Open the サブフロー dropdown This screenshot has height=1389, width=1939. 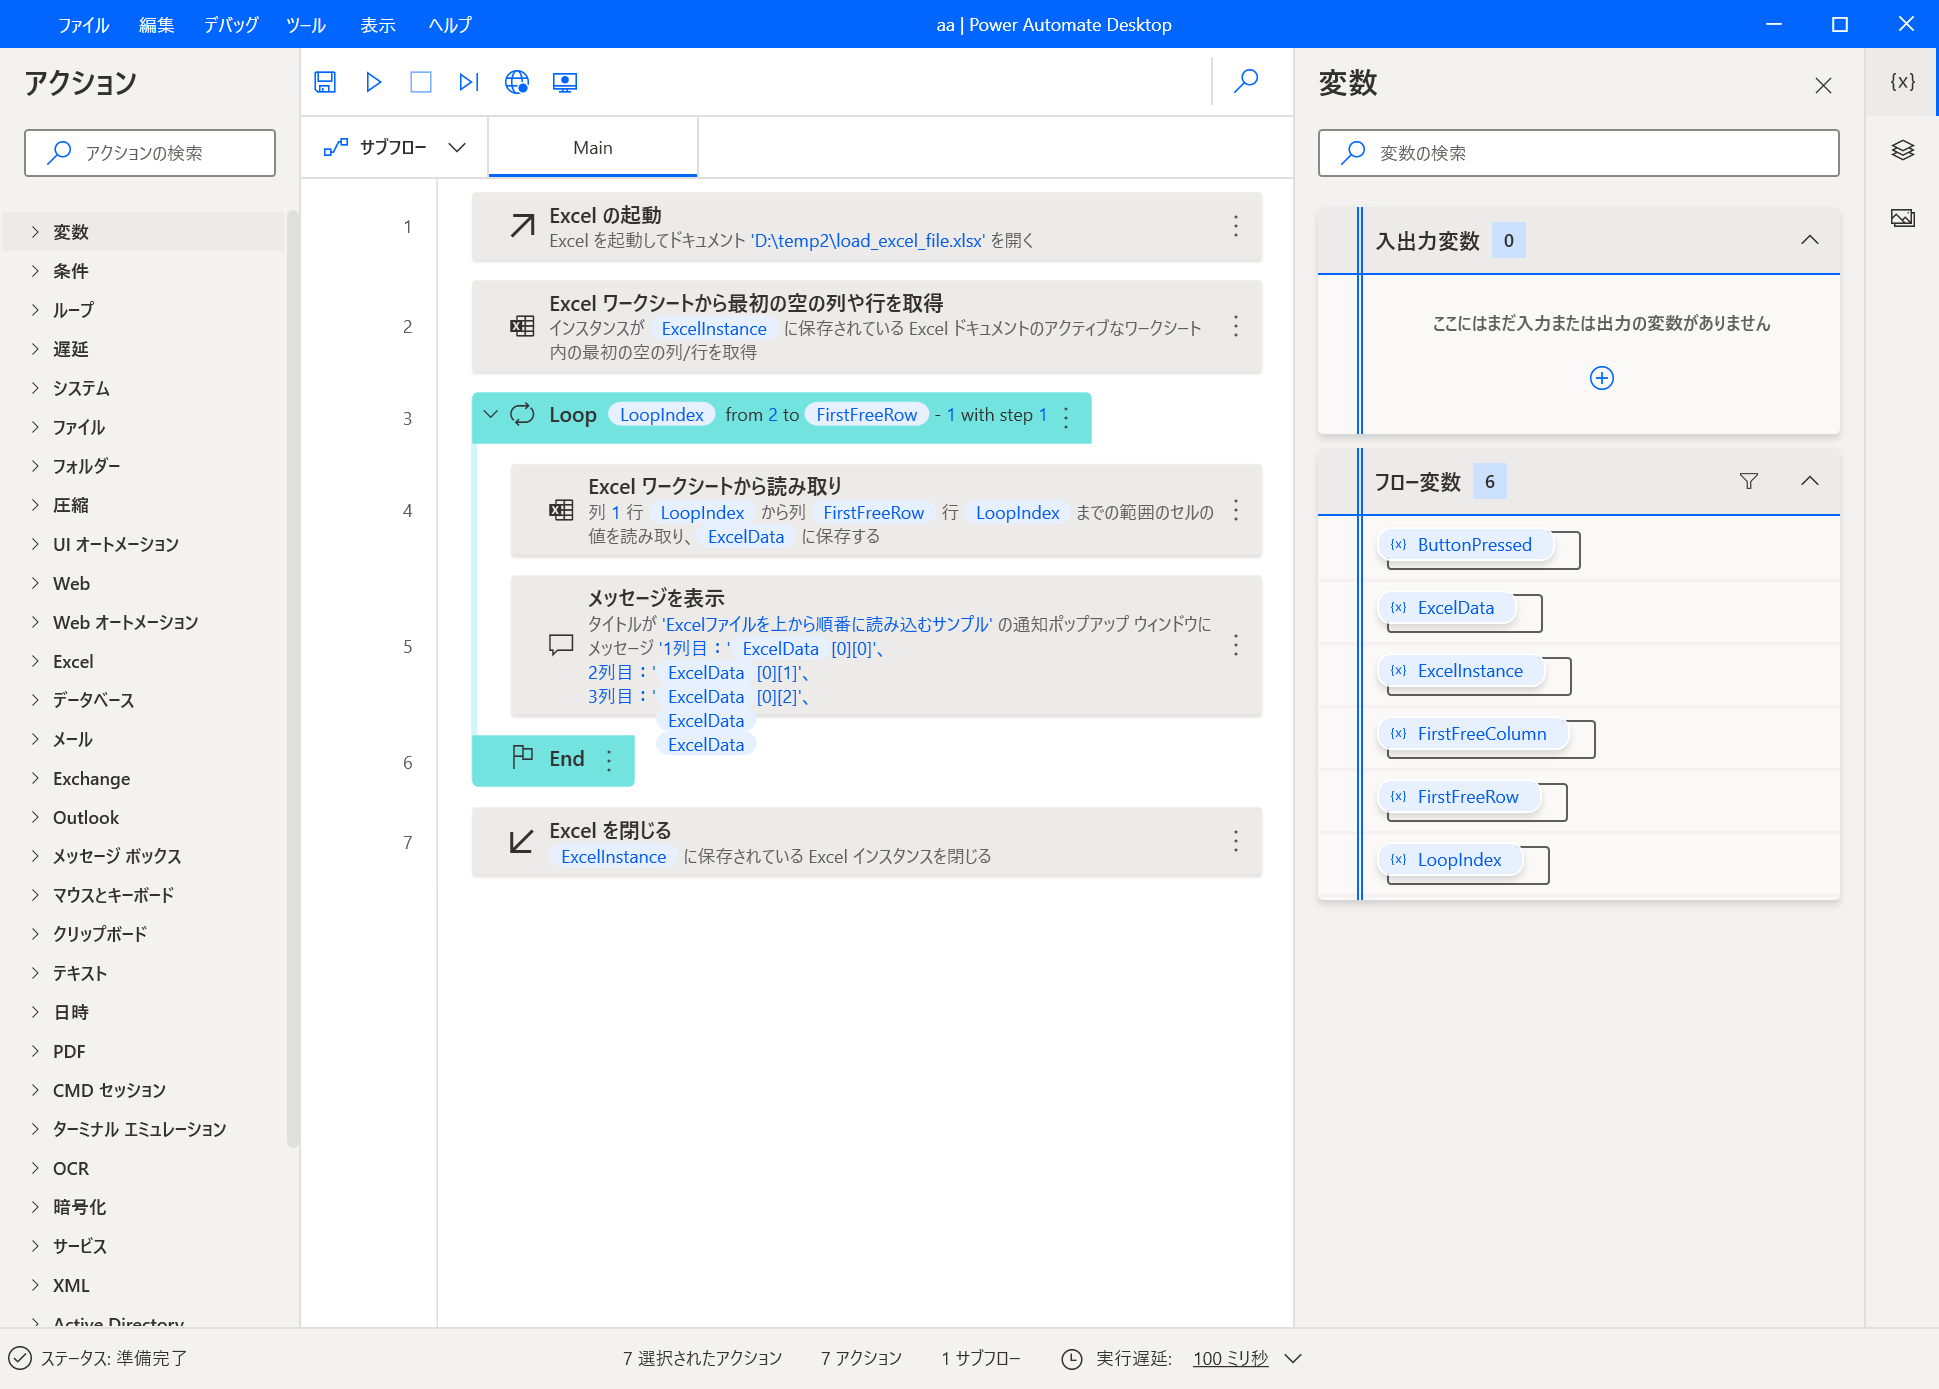pos(394,147)
